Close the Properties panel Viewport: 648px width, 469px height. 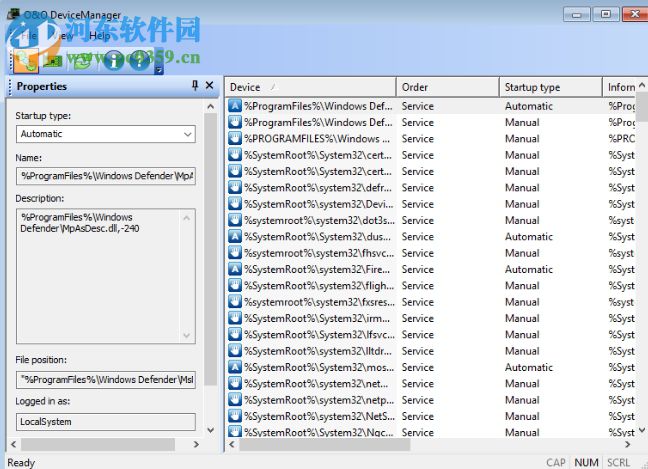pos(210,86)
